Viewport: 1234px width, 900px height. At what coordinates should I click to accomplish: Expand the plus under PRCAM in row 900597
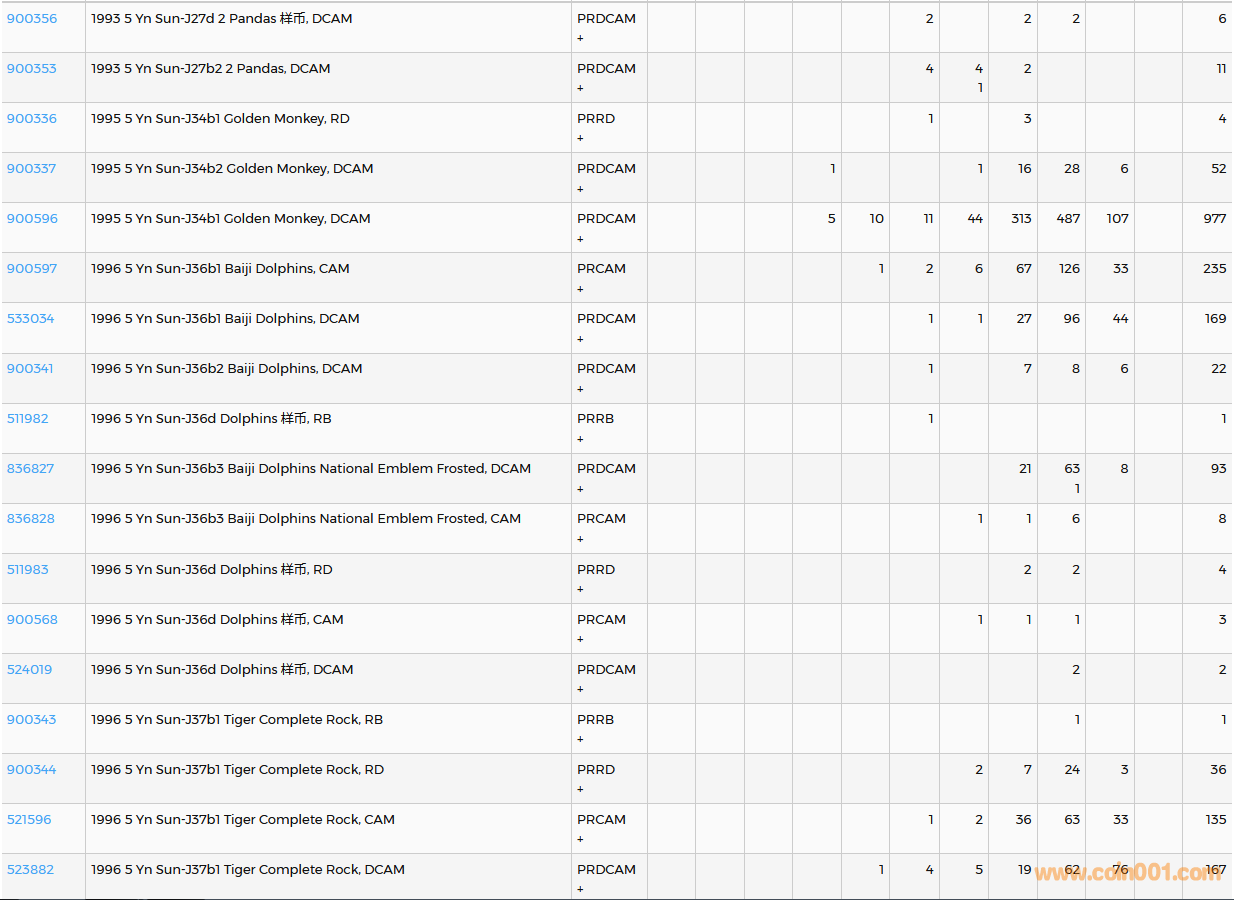click(580, 289)
